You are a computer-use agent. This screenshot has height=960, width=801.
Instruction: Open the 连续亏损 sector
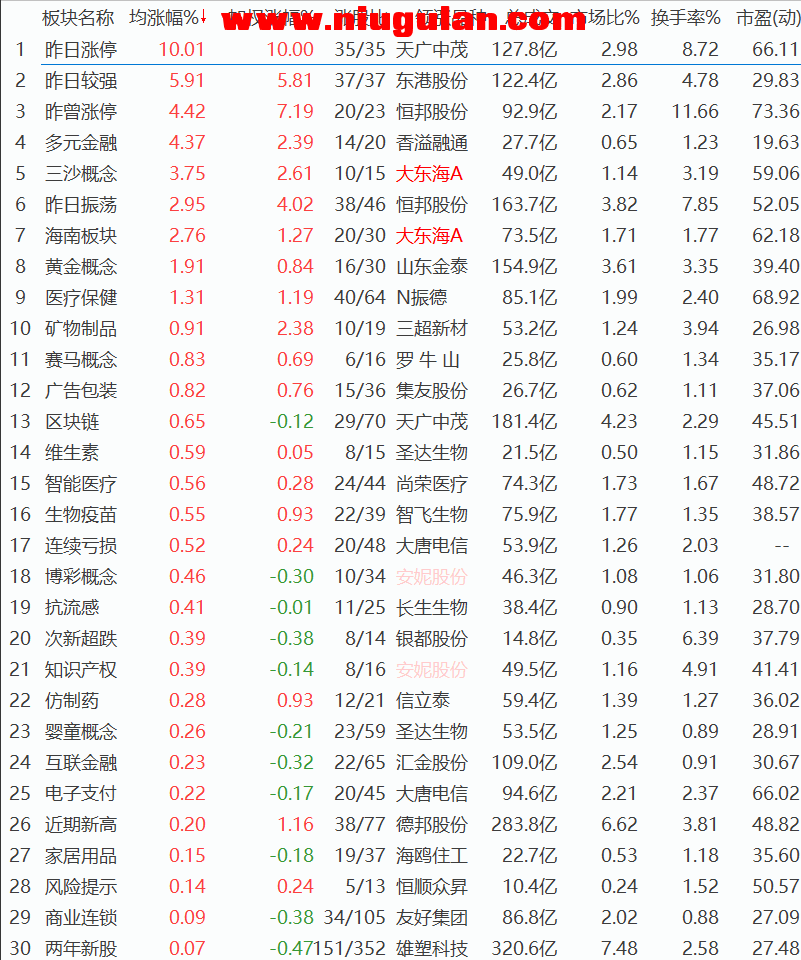(81, 546)
